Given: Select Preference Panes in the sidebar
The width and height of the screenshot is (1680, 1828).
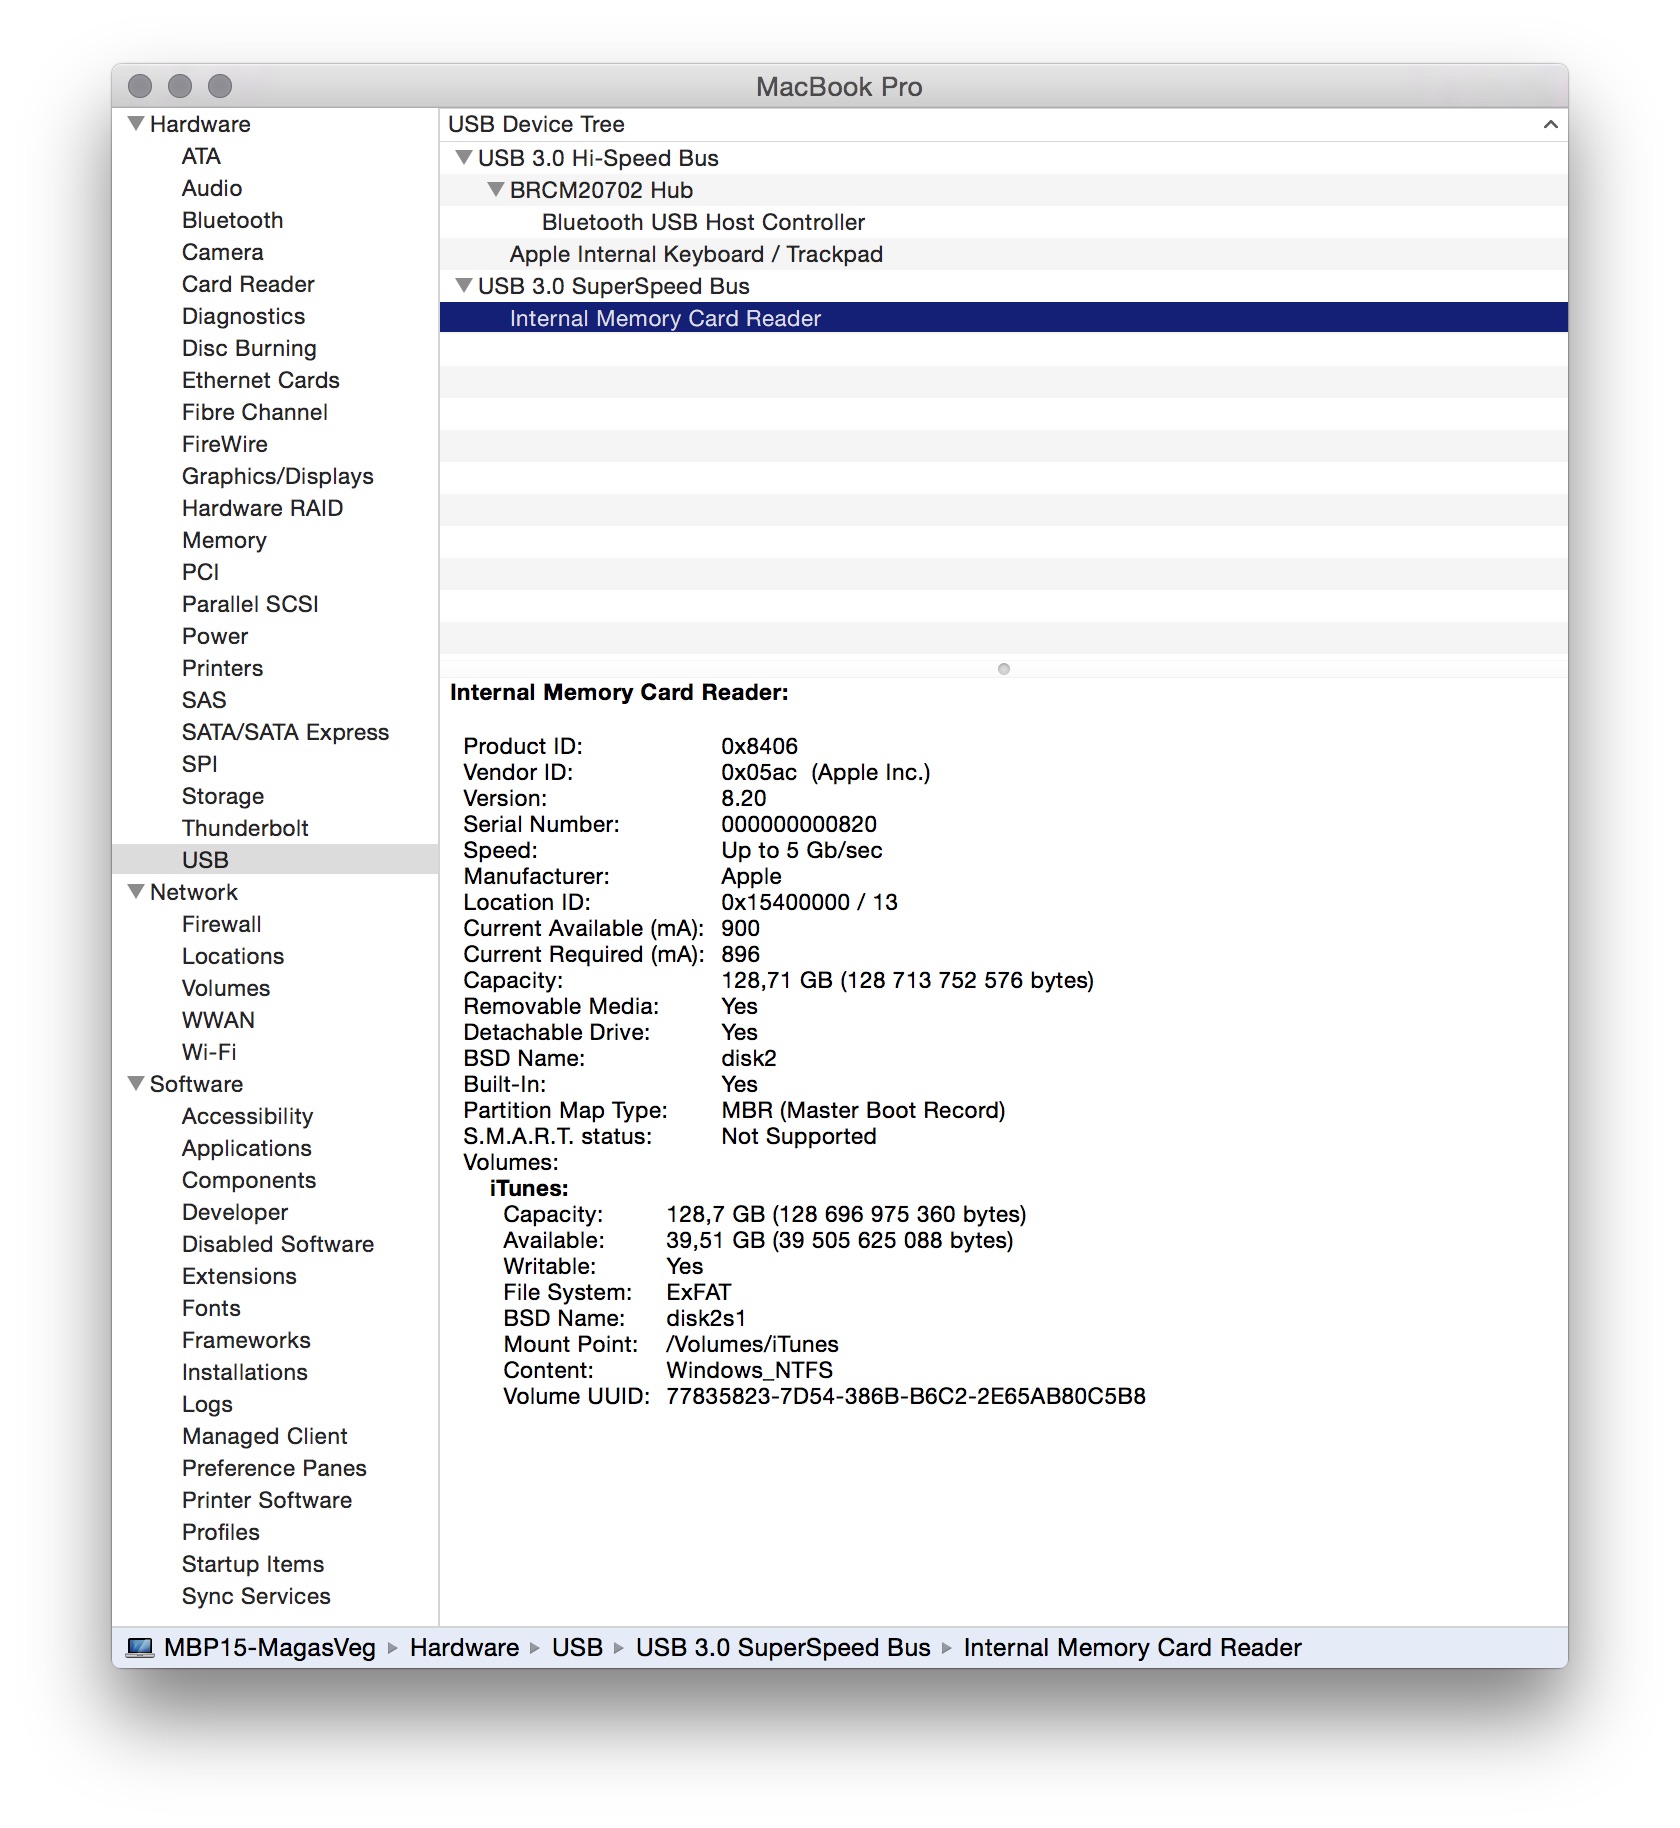Looking at the screenshot, I should 274,1468.
